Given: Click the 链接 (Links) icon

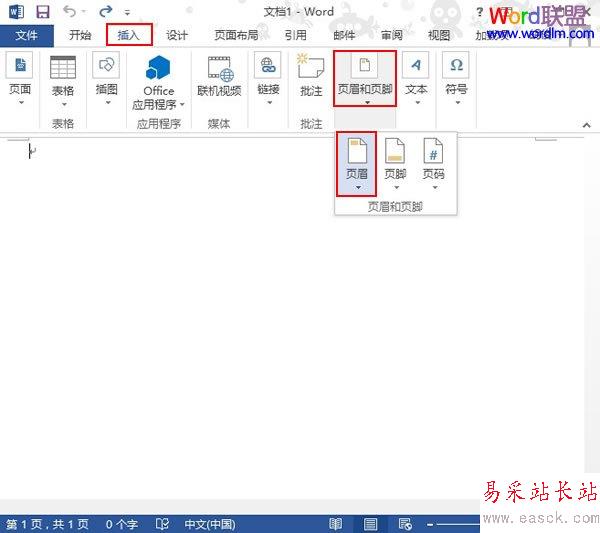Looking at the screenshot, I should tap(268, 65).
